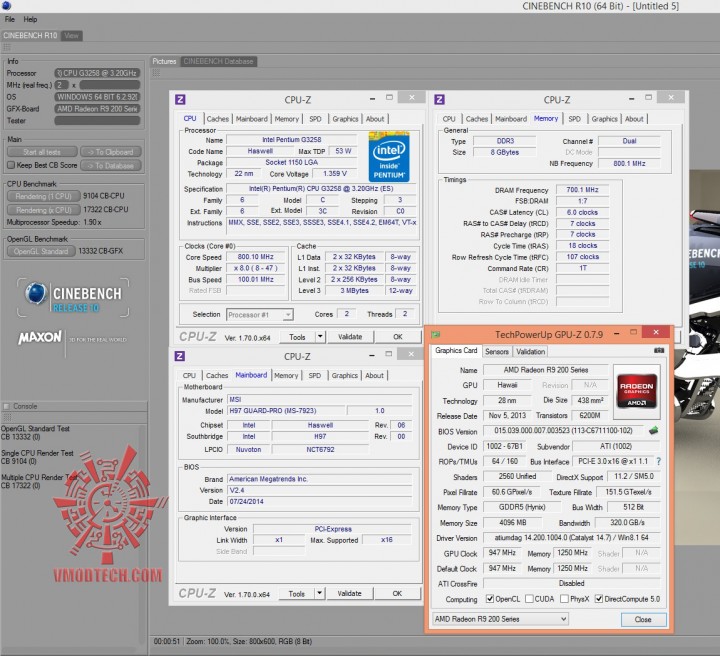Screen dimensions: 720x656
Task: Click the Intel Pentium G3258 name value
Action: [x=292, y=139]
